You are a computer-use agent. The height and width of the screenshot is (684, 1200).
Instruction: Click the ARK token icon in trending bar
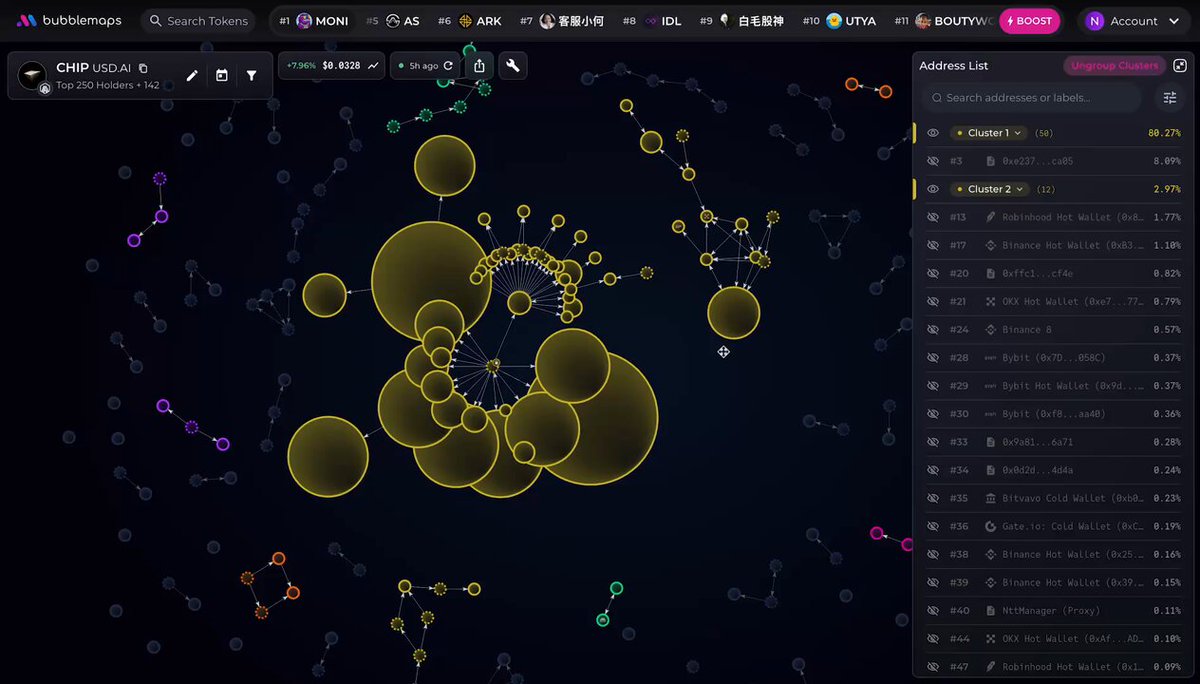(x=465, y=21)
